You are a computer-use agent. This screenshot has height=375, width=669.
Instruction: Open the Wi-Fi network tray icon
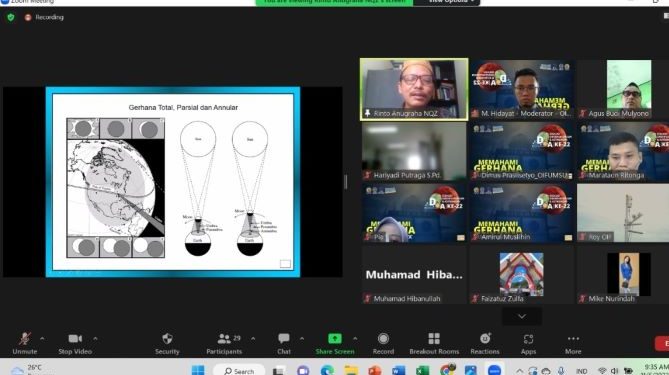coord(602,371)
